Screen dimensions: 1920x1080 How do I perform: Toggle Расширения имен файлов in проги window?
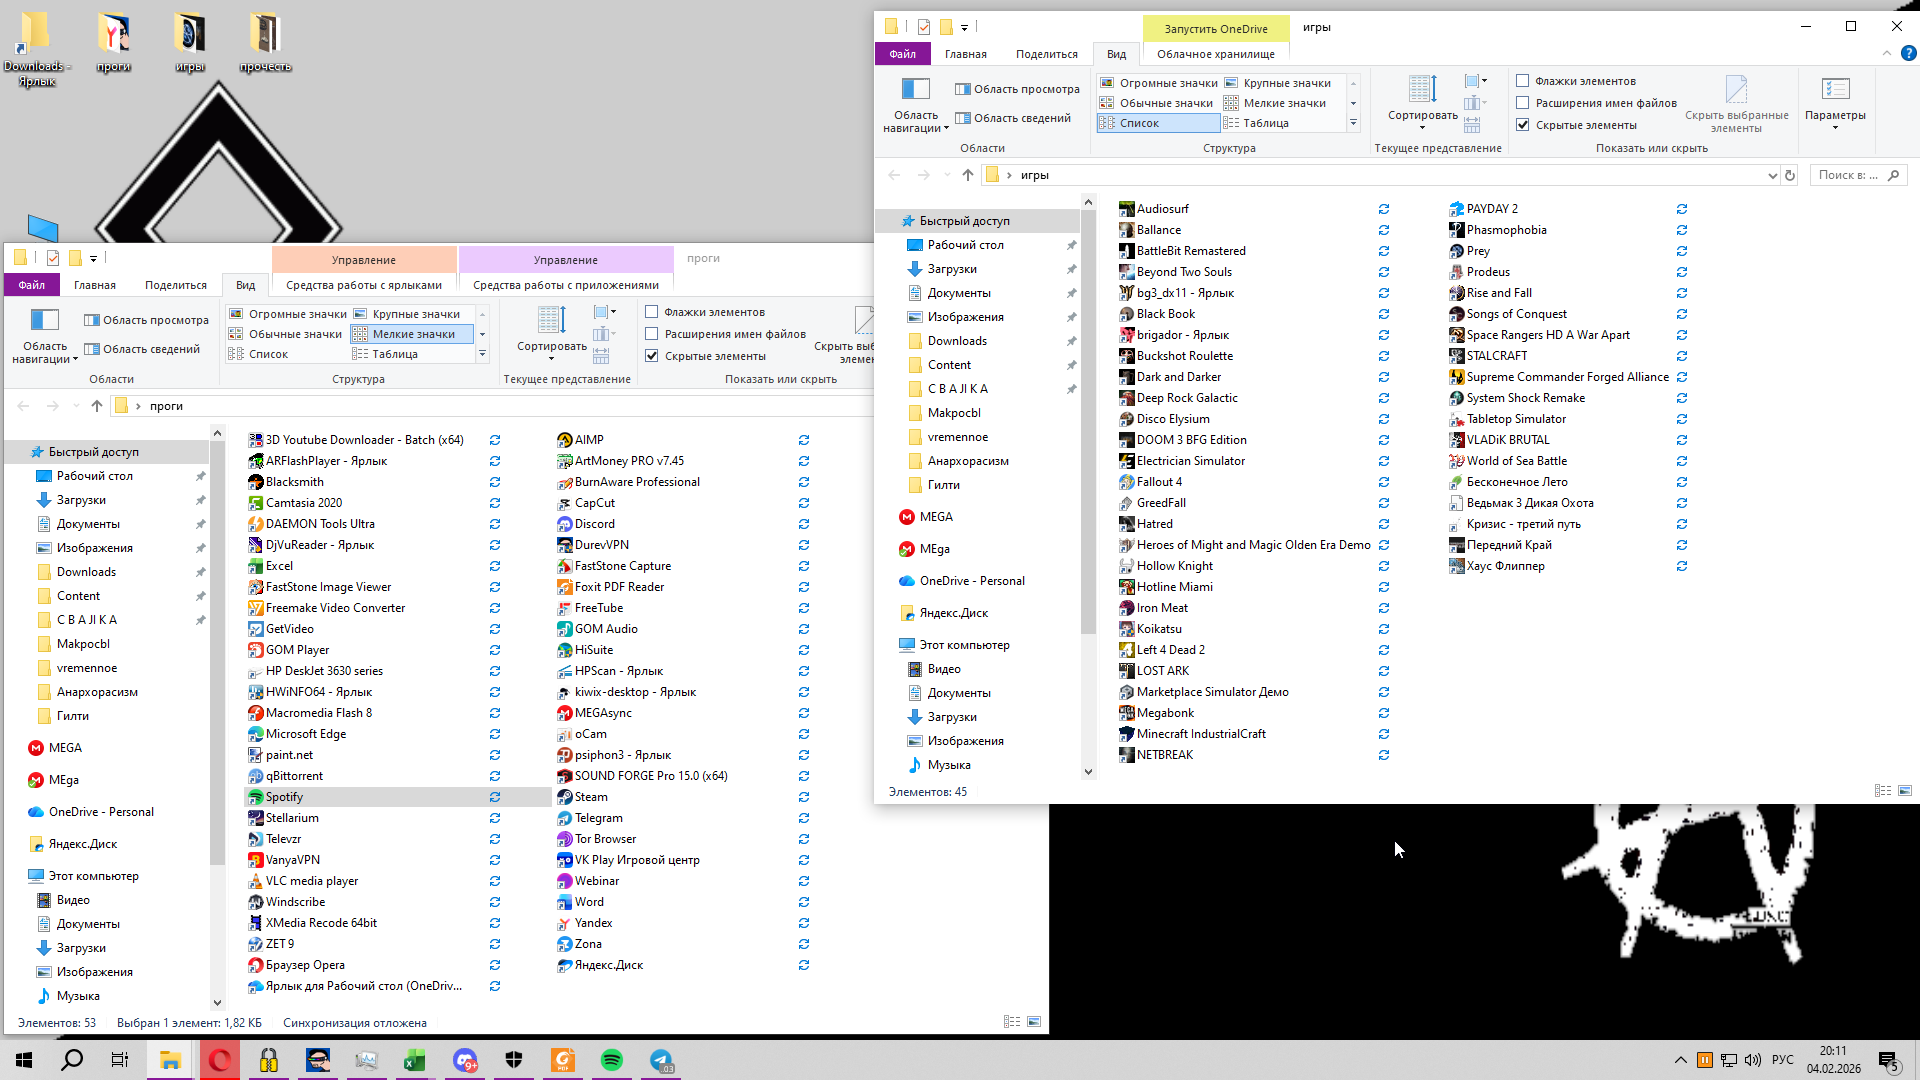tap(652, 334)
